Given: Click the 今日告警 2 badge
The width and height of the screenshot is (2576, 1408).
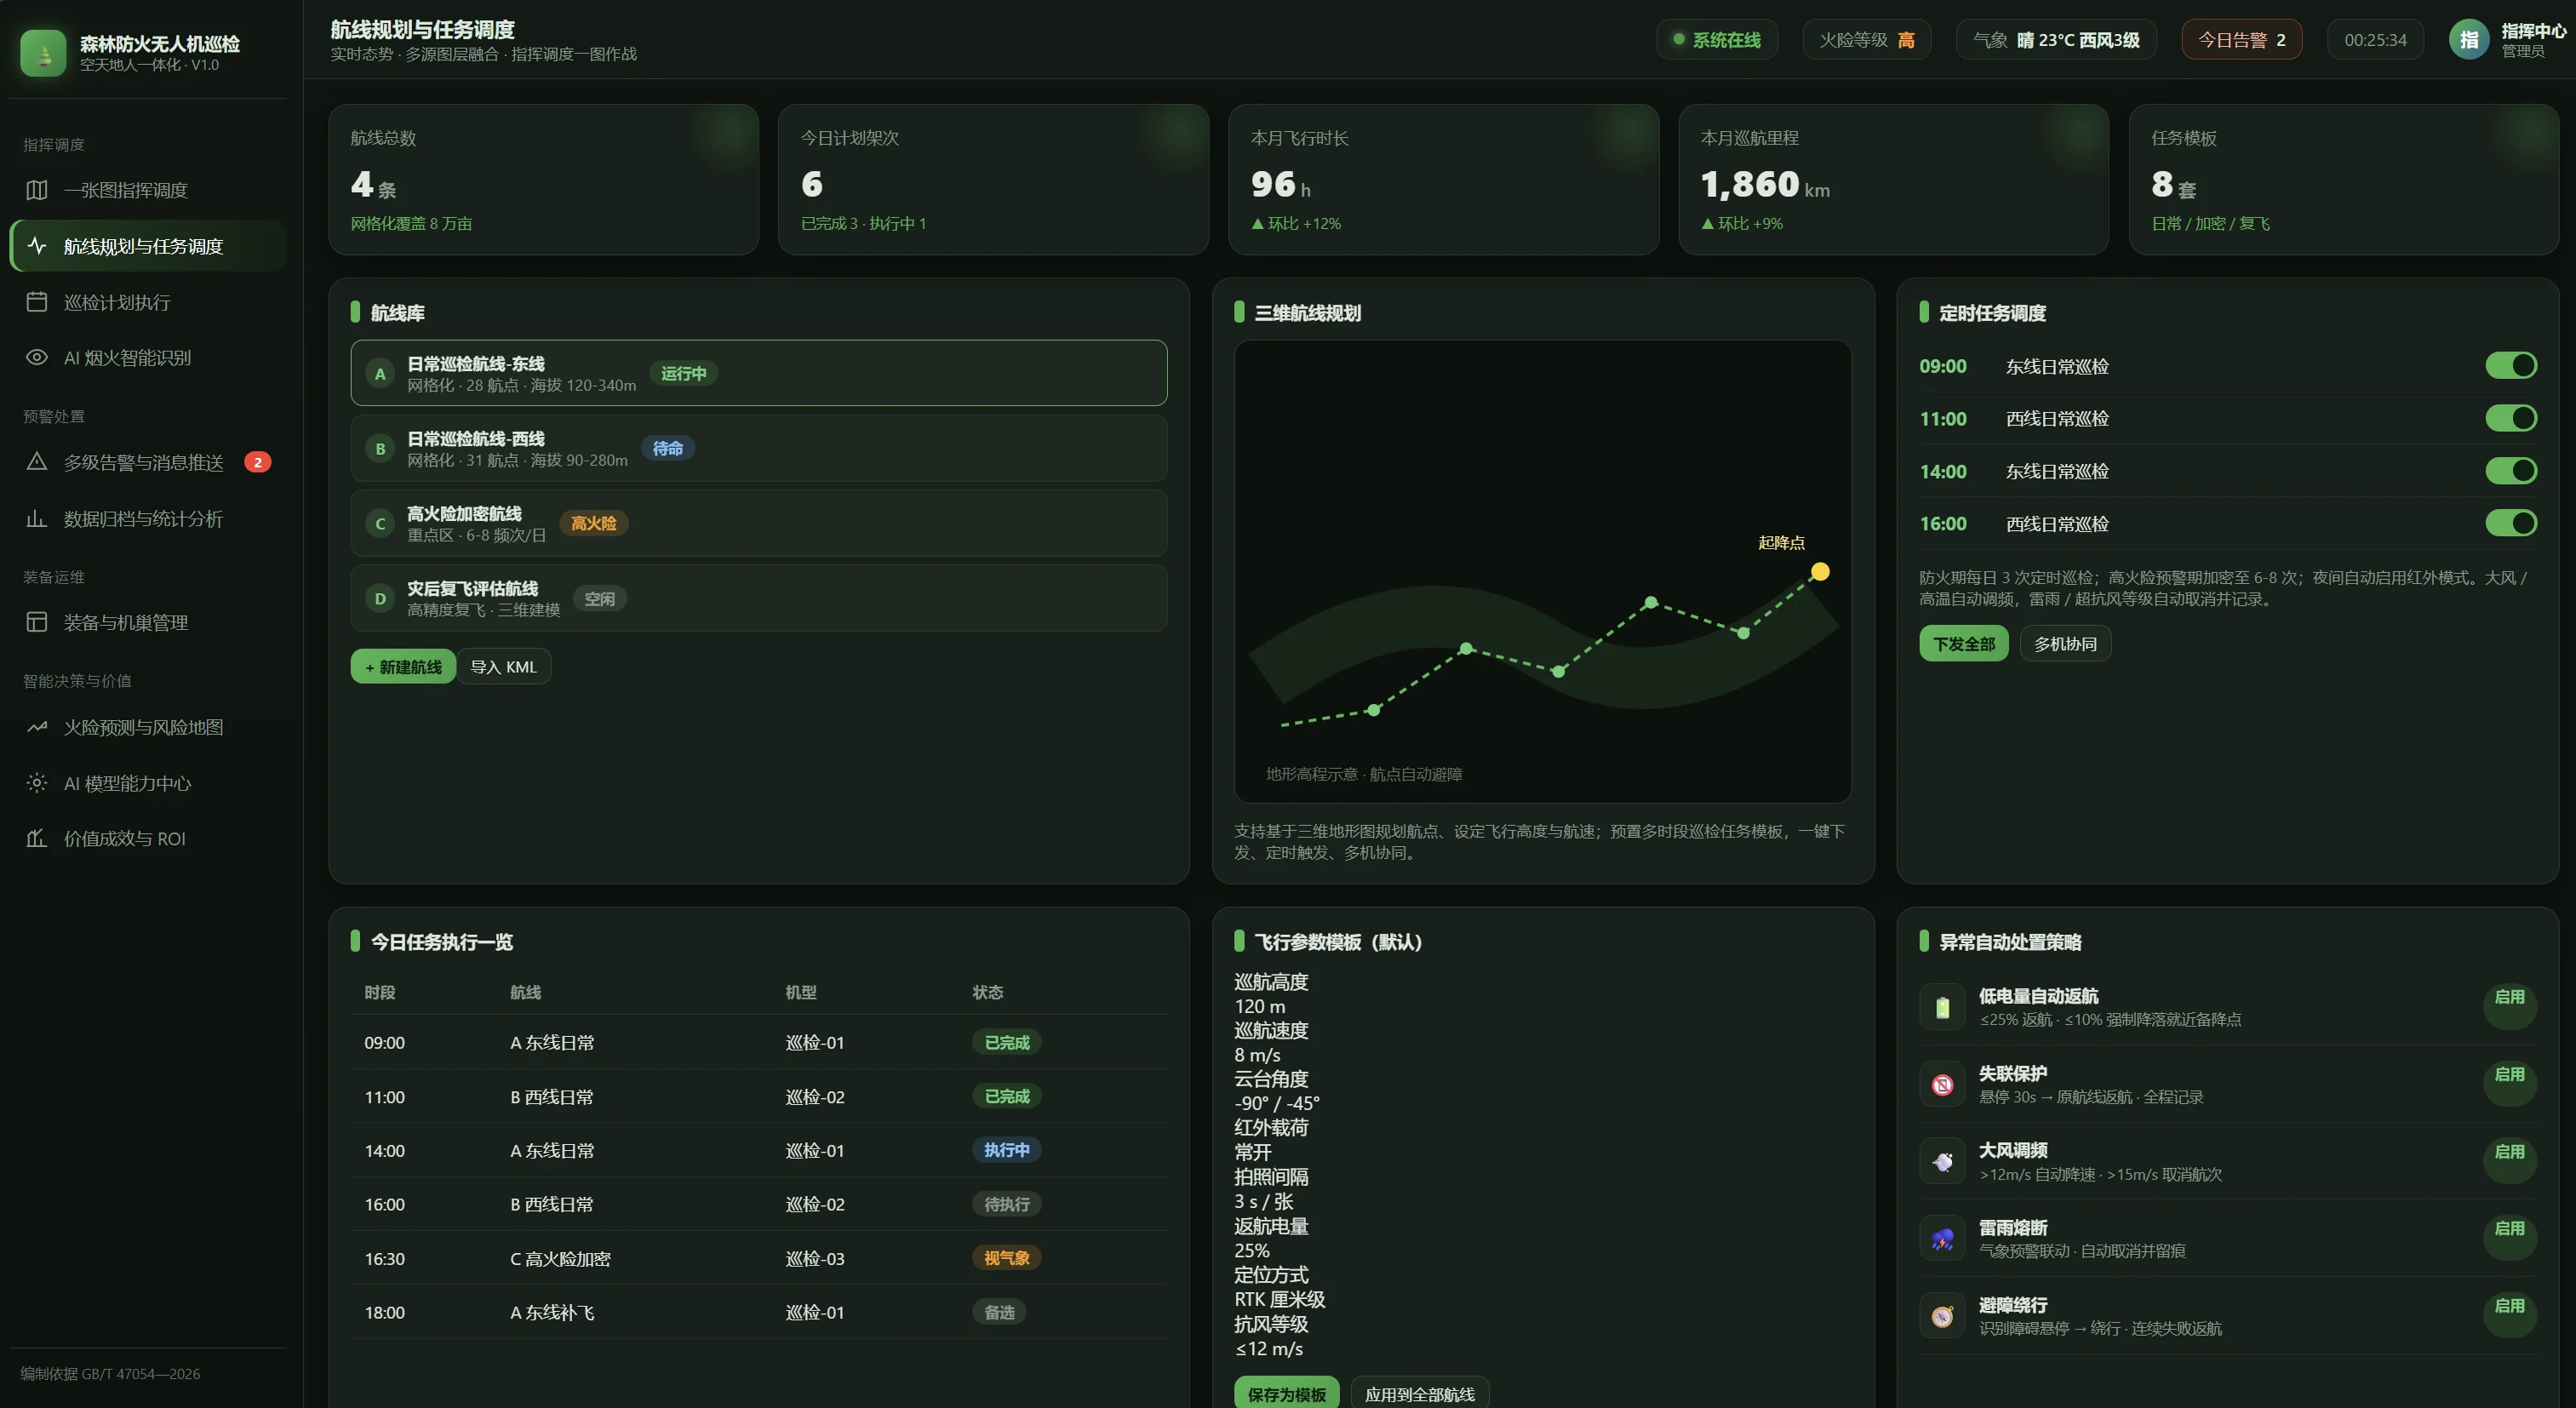Looking at the screenshot, I should coord(2241,40).
